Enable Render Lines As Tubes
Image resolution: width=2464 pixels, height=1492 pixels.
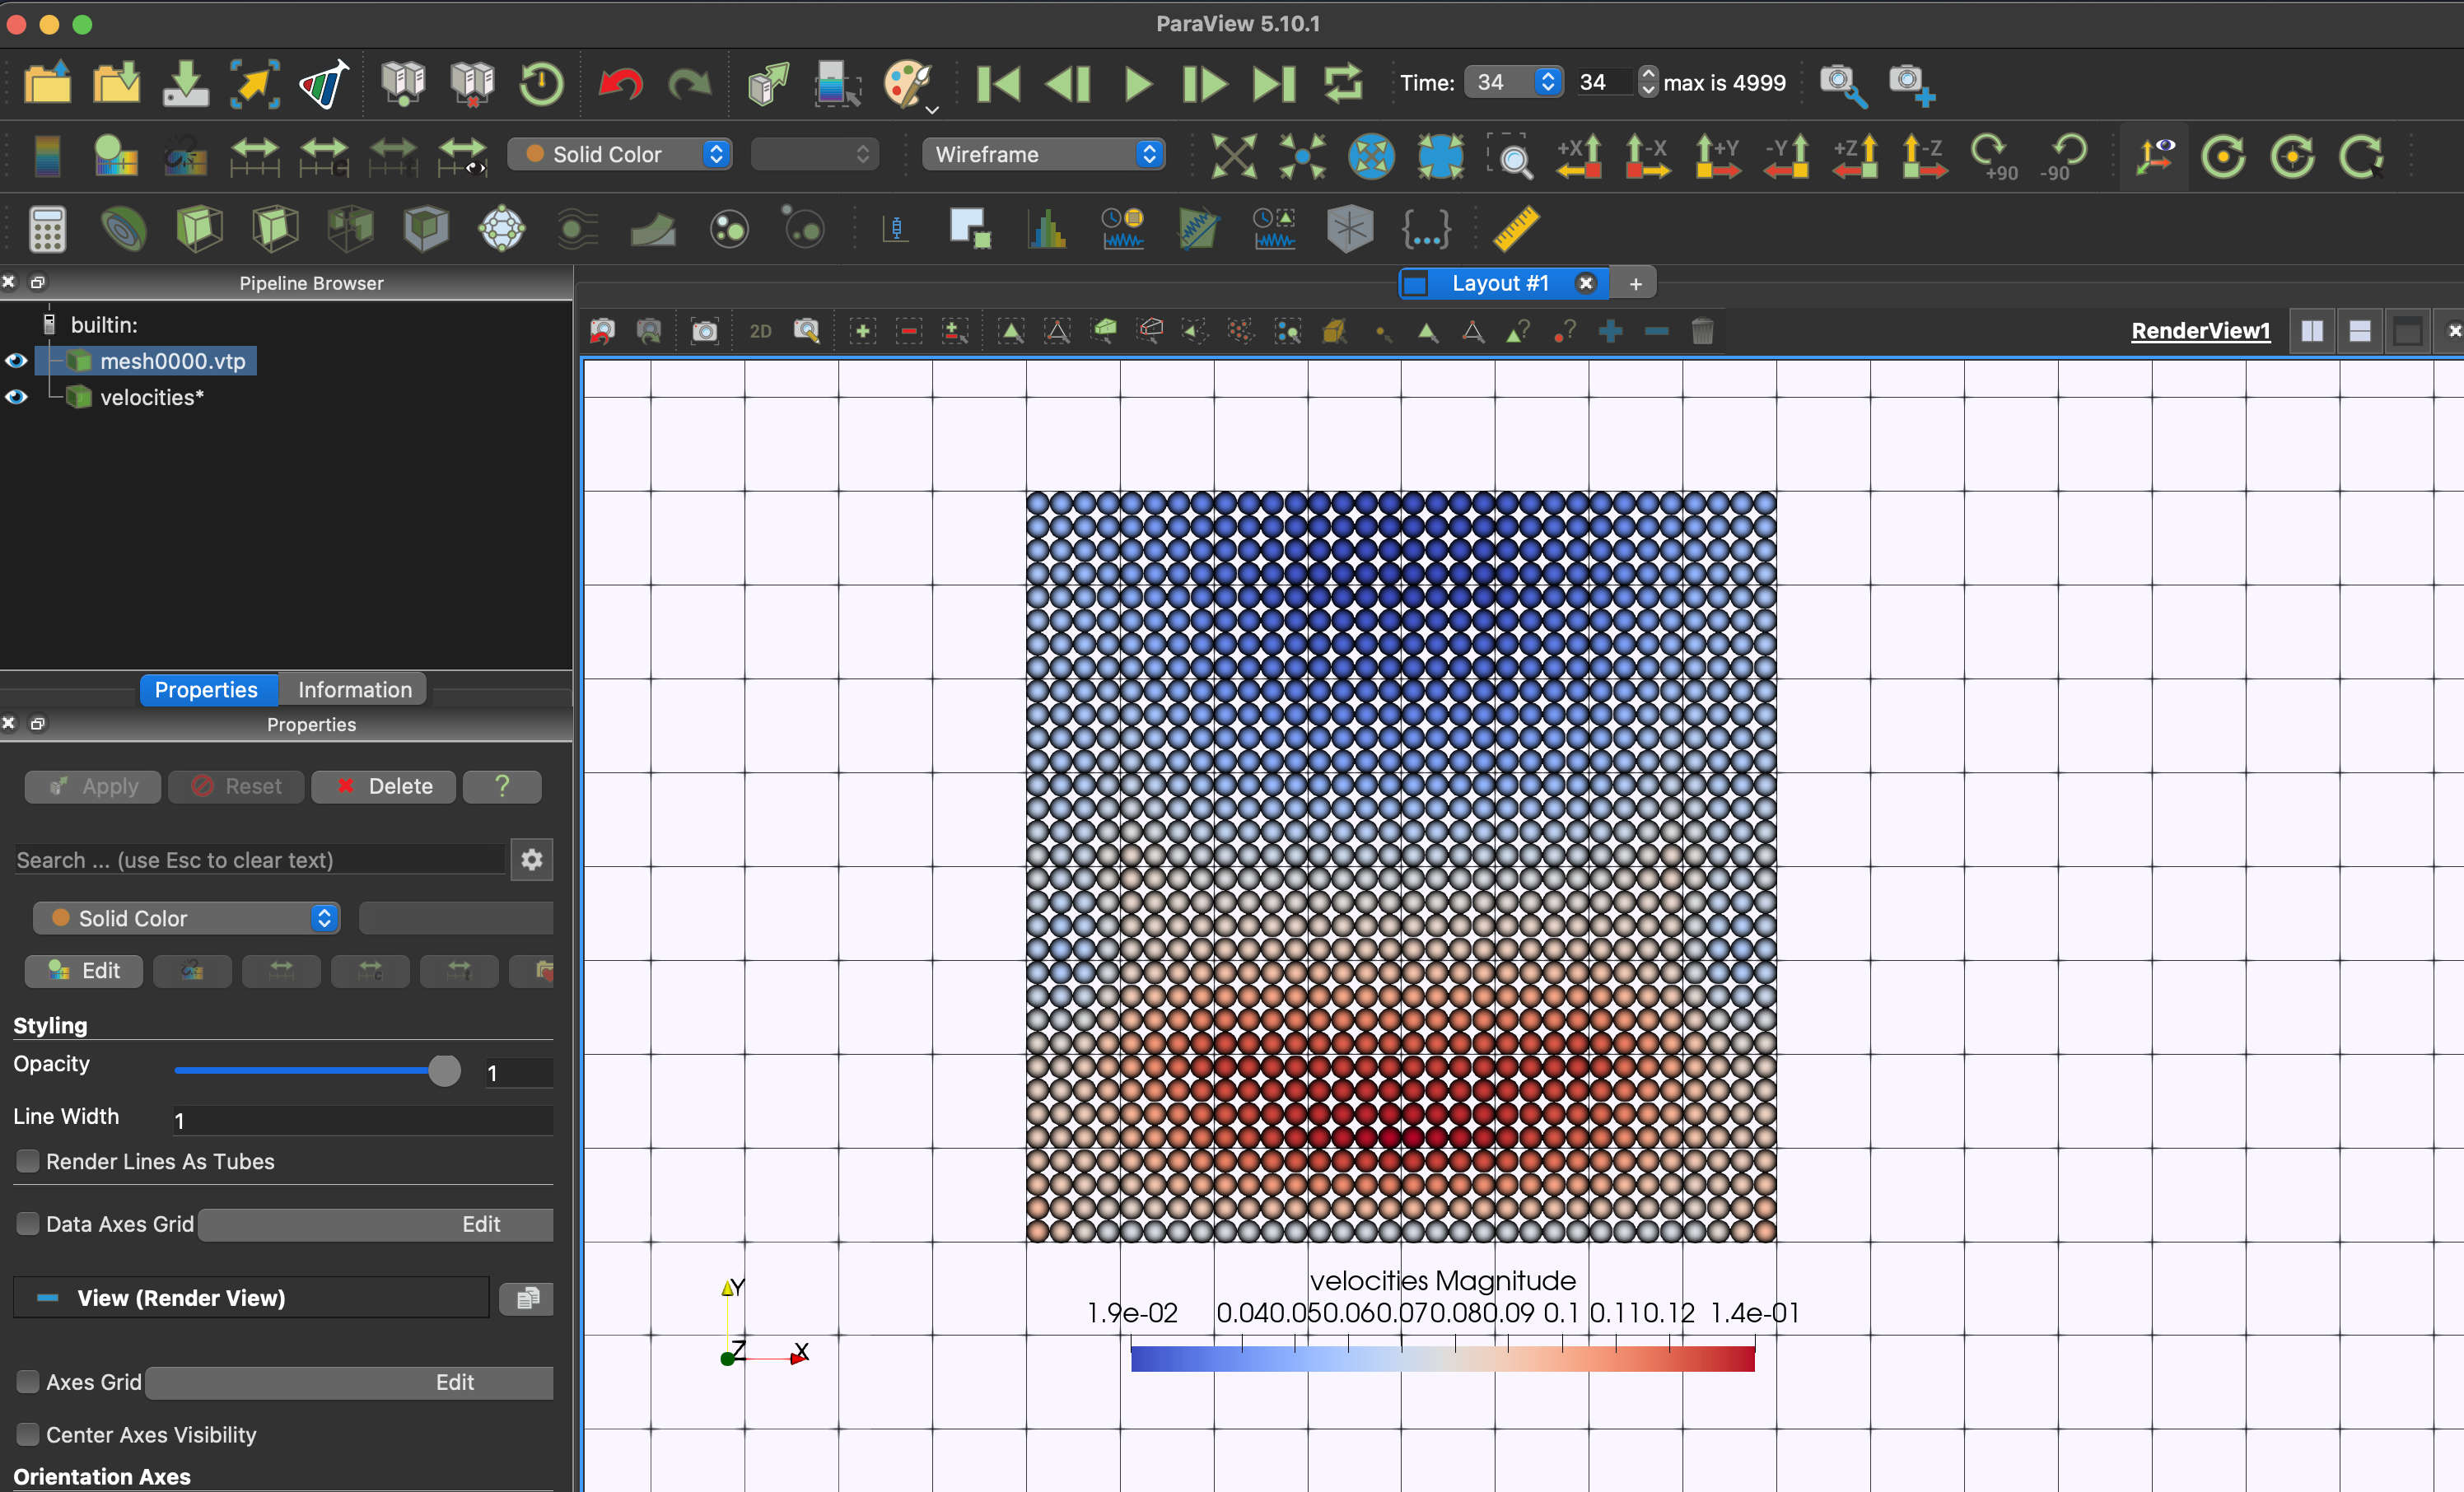click(28, 1161)
